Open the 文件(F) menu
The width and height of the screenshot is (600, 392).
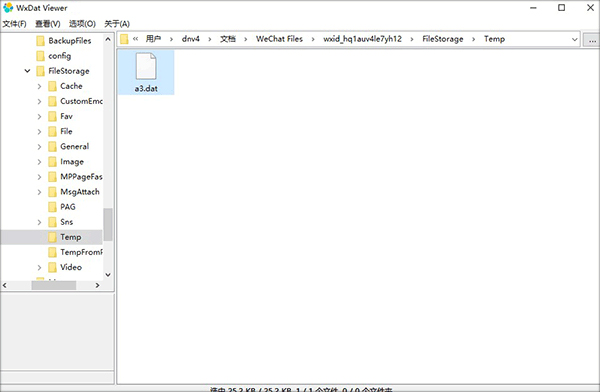(x=15, y=24)
